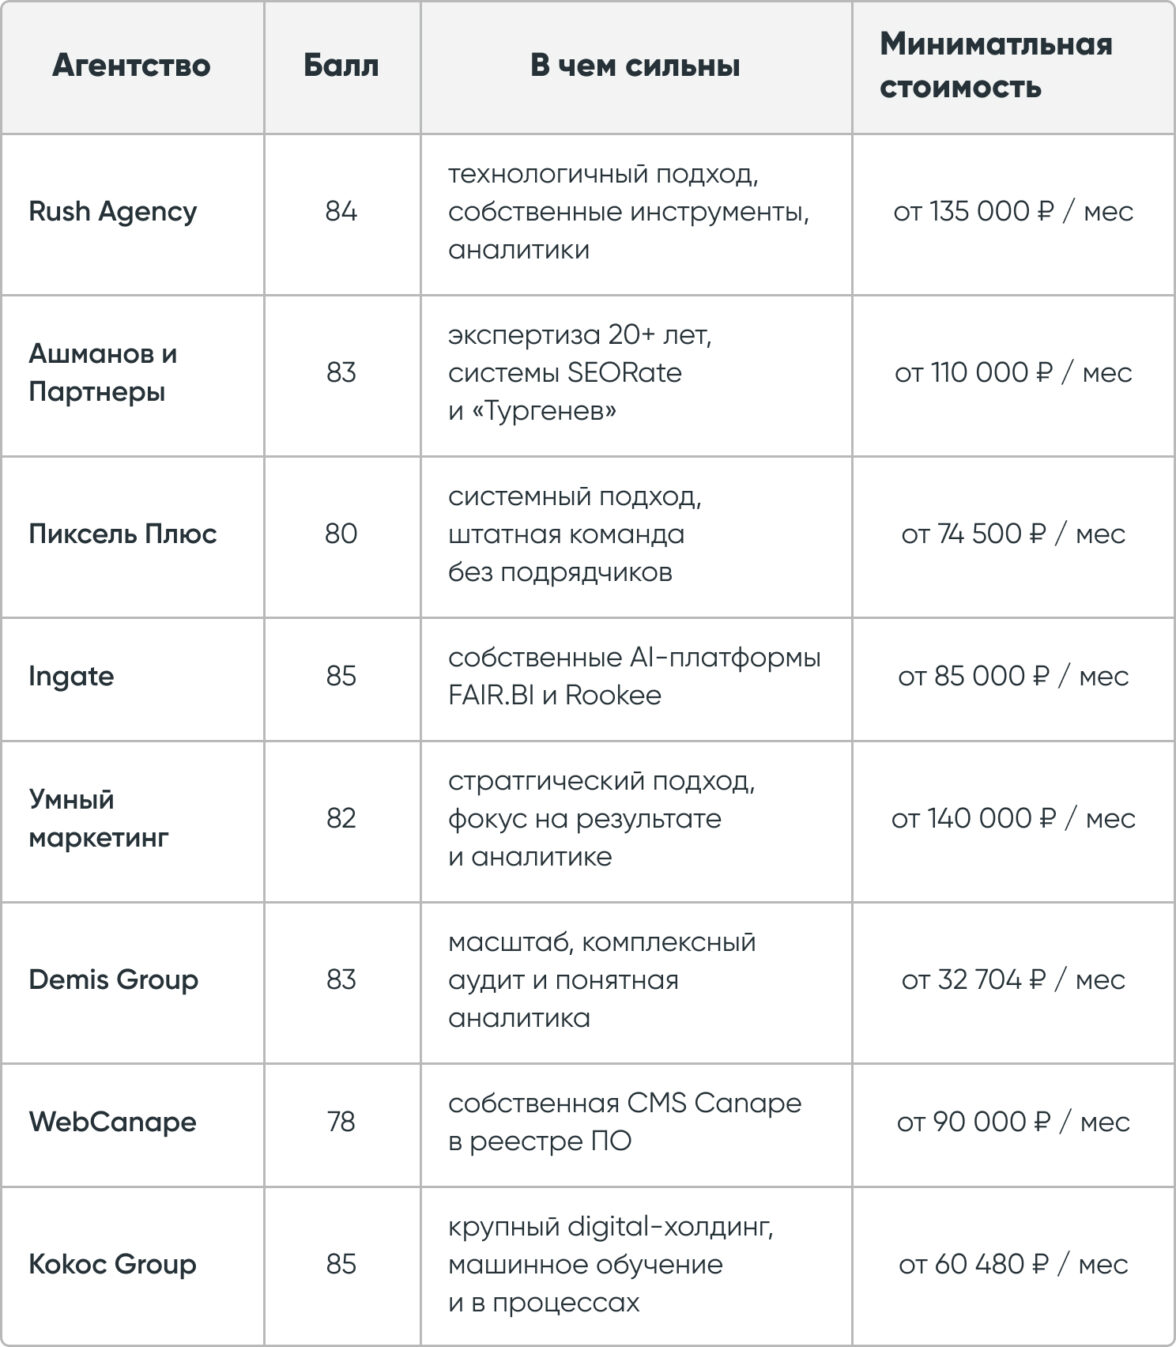Screen dimensions: 1176x1347
Task: Click WebCanape's score of 78
Action: [x=341, y=1122]
